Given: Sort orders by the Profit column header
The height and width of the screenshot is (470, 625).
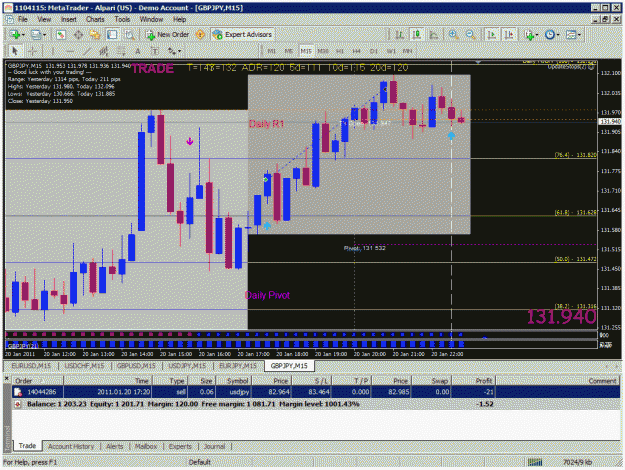Looking at the screenshot, I should pyautogui.click(x=474, y=381).
